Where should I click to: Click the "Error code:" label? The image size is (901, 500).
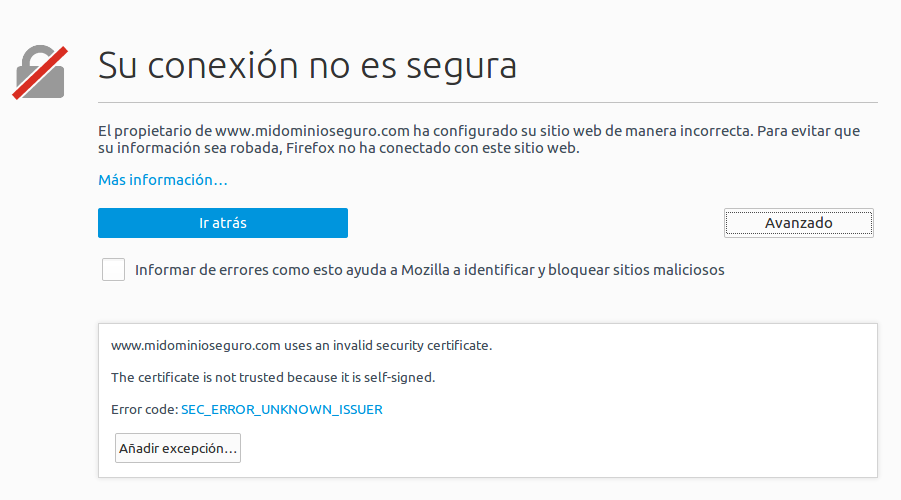pyautogui.click(x=144, y=409)
